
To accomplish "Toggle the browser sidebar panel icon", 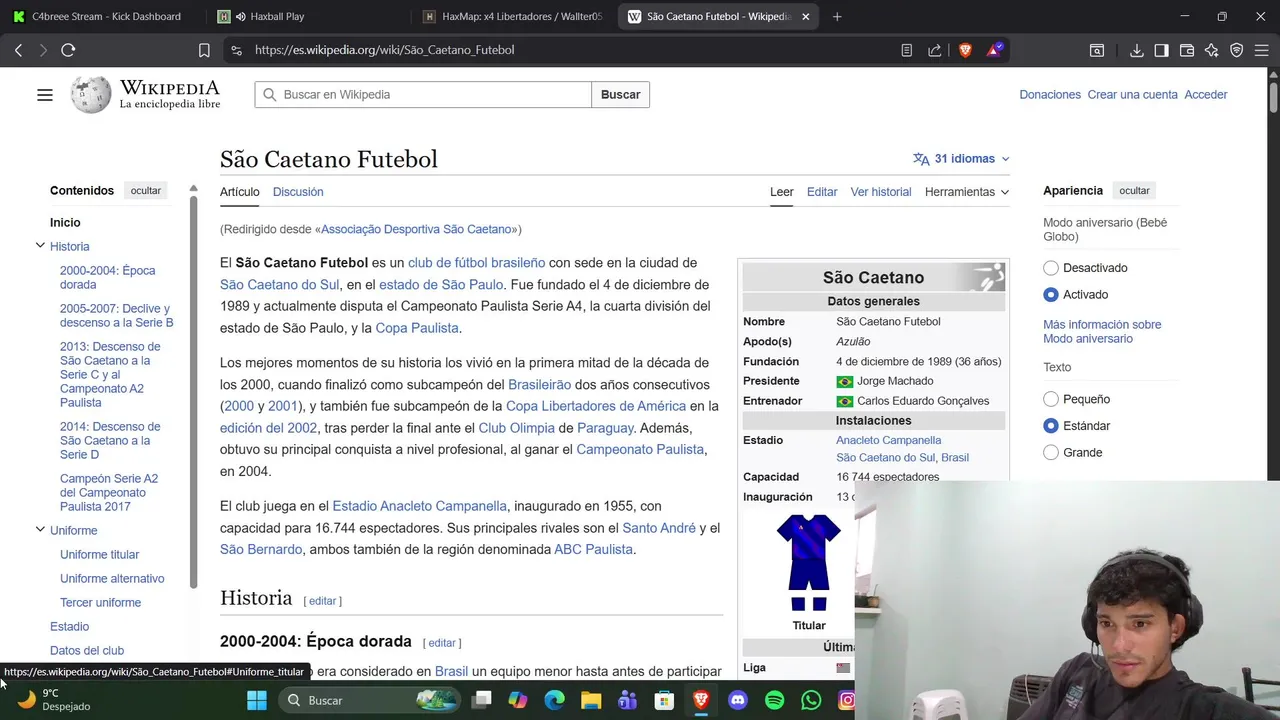I will [x=1161, y=50].
